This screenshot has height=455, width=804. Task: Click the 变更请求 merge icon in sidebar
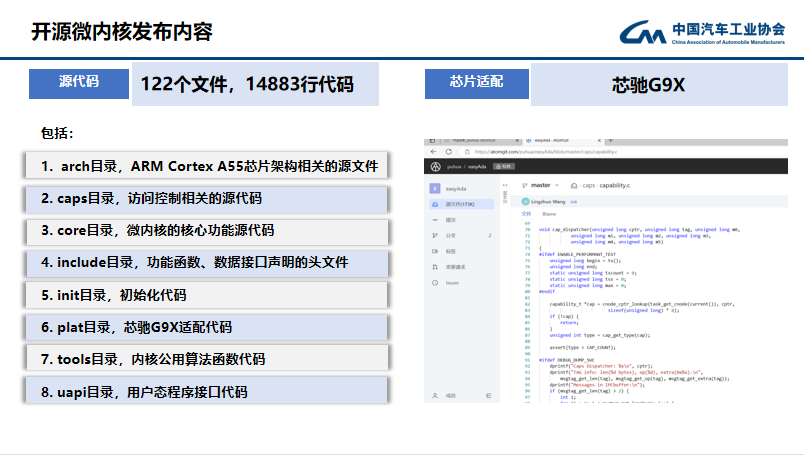tap(435, 267)
